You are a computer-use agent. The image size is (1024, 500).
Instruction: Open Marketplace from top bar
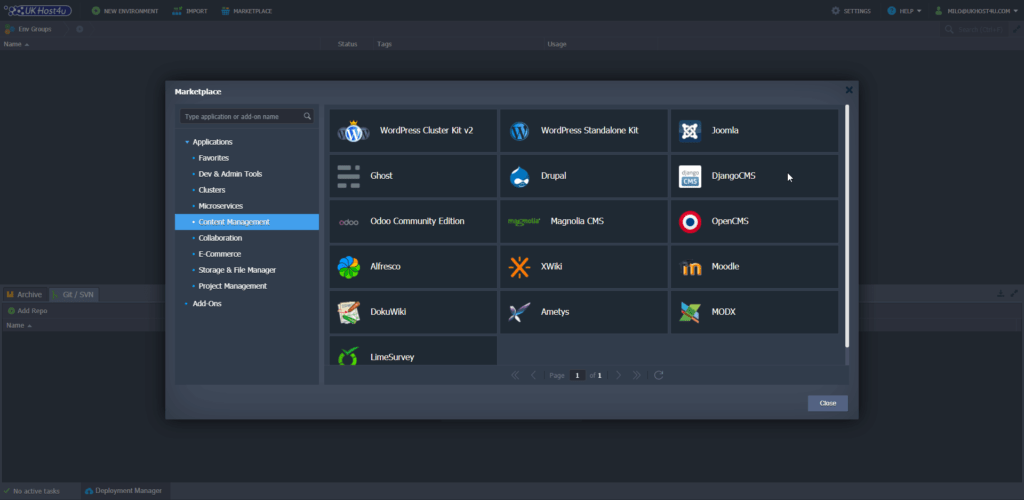pos(247,11)
